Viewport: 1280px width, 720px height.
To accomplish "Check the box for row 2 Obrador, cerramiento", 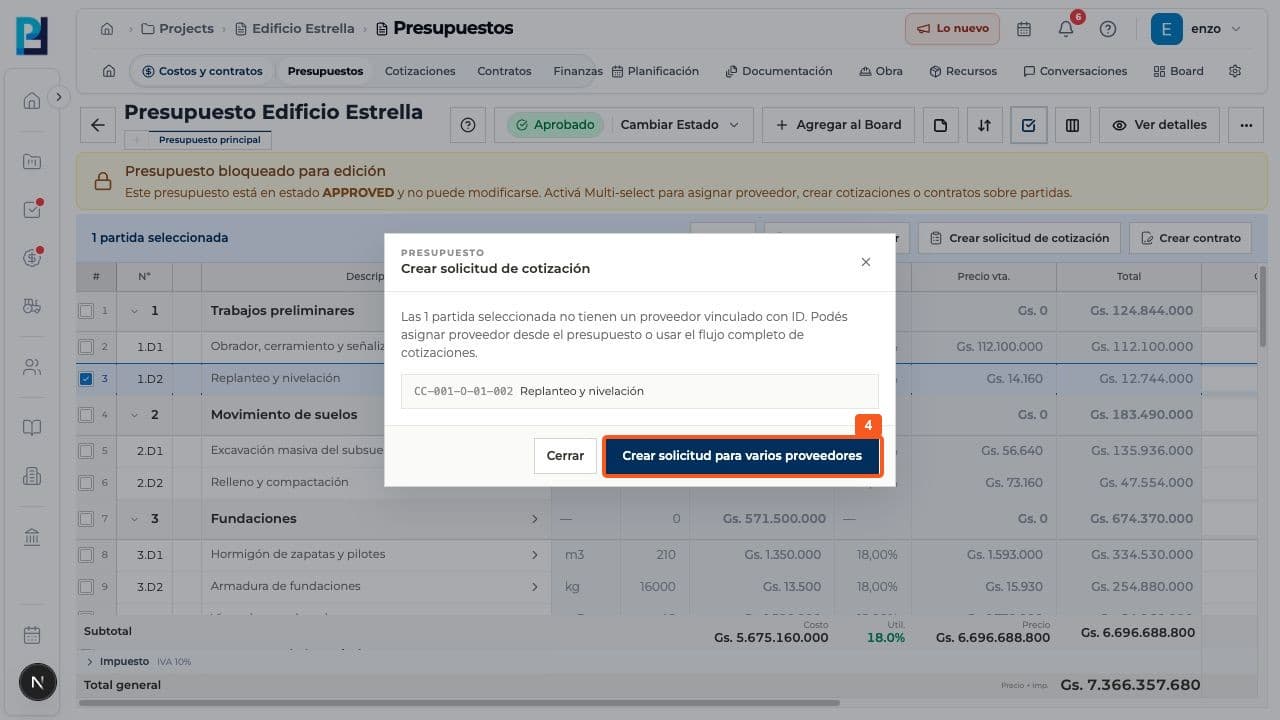I will [x=86, y=347].
